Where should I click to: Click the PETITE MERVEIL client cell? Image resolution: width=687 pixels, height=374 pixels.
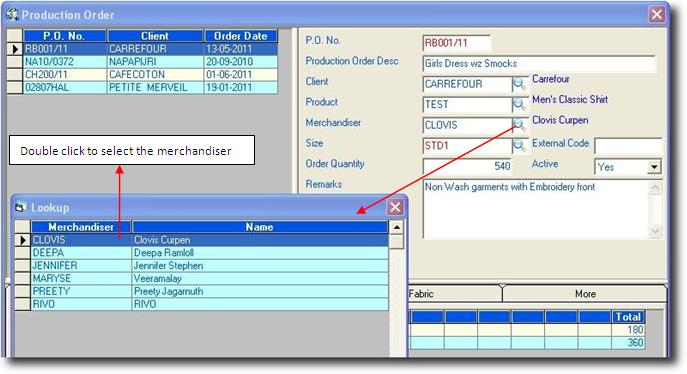[155, 87]
